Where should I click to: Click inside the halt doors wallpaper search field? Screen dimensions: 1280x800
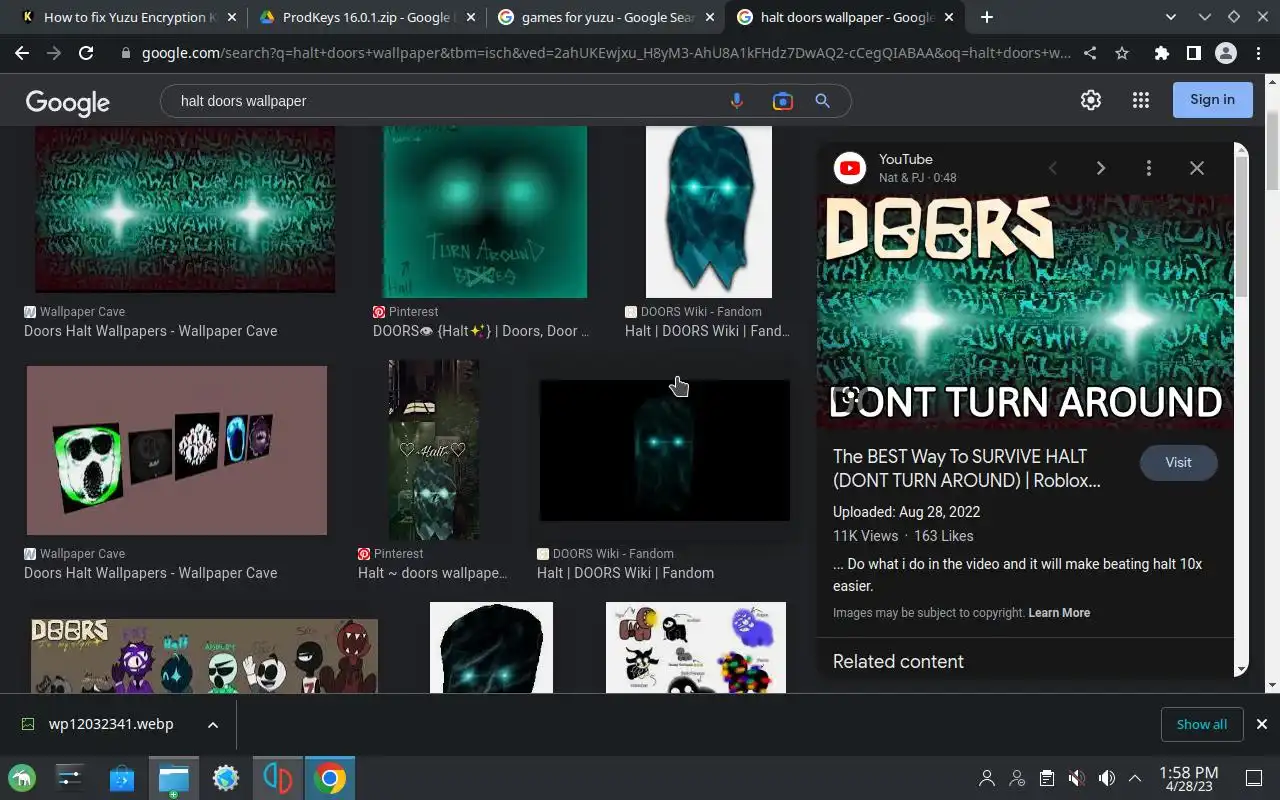445,101
